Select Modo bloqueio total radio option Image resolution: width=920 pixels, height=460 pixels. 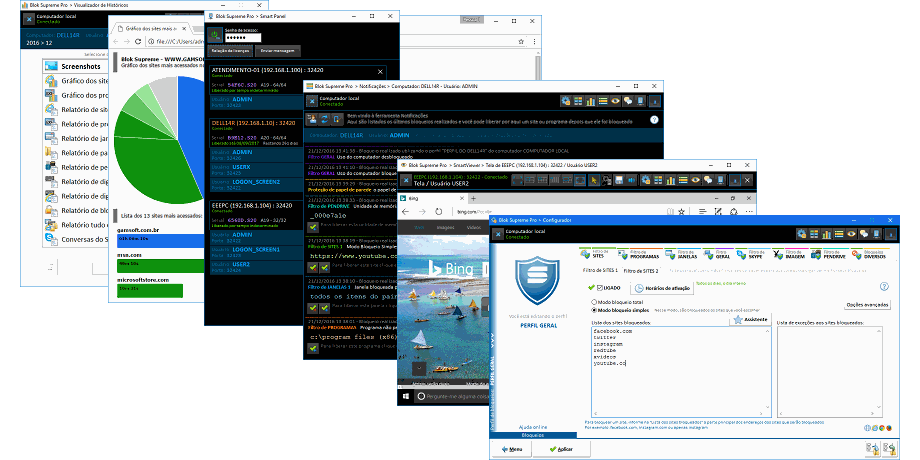pos(594,302)
